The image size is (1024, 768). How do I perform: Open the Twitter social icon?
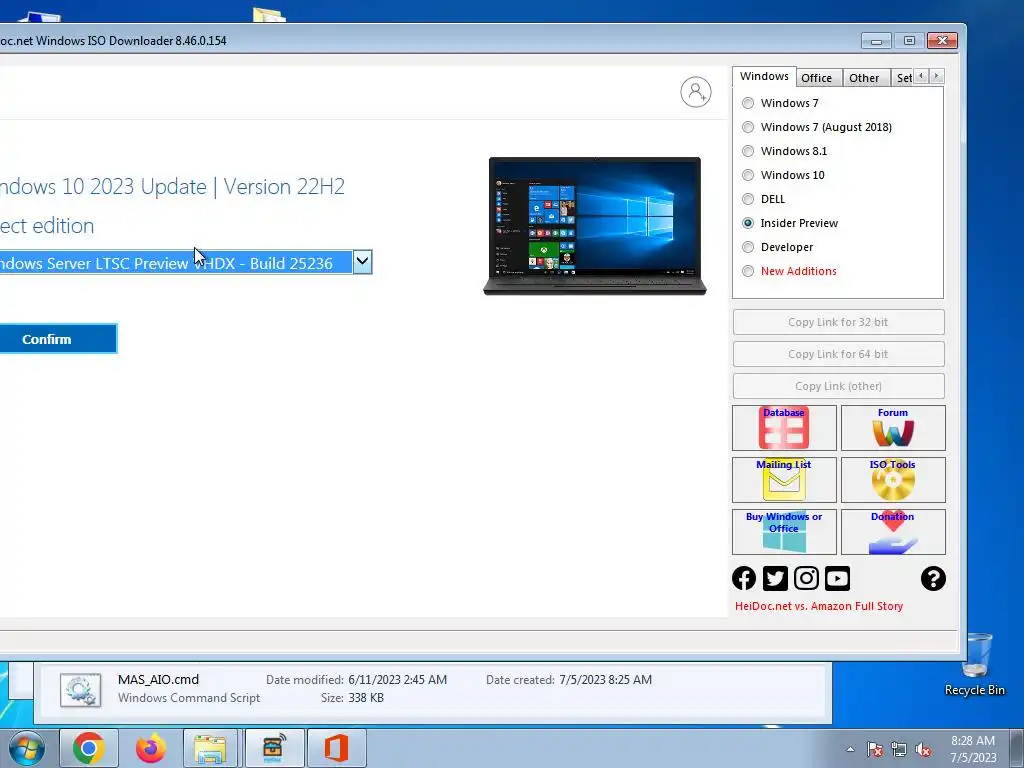click(x=775, y=578)
